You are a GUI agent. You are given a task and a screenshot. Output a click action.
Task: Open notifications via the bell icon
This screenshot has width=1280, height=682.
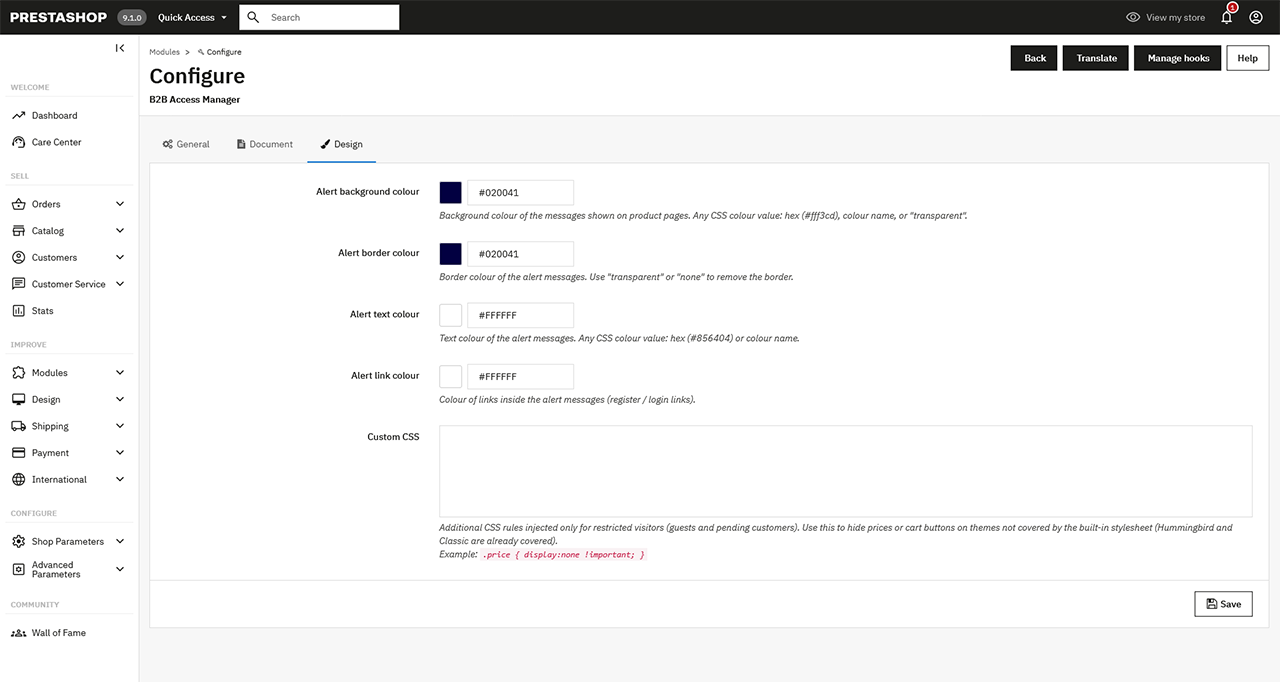coord(1226,17)
